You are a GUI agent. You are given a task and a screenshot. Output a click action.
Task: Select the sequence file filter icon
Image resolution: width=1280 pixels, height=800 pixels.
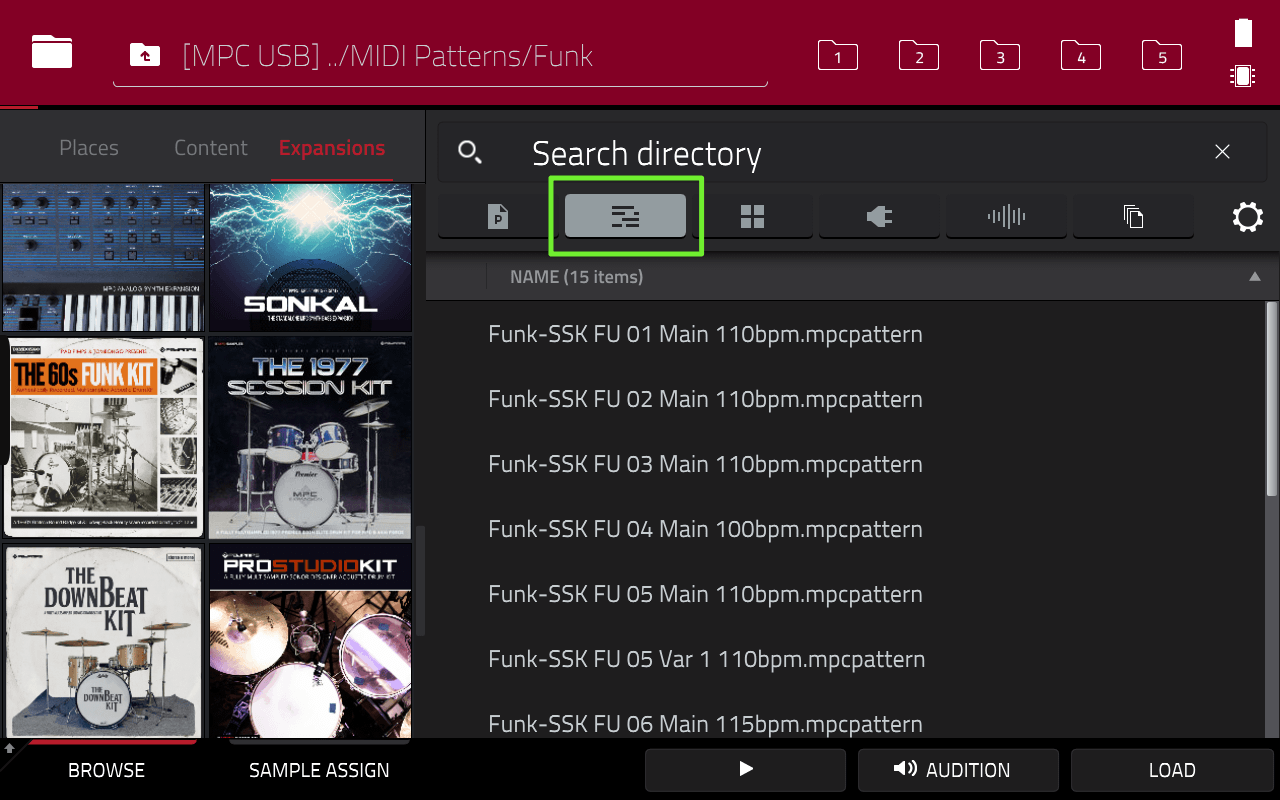point(624,216)
